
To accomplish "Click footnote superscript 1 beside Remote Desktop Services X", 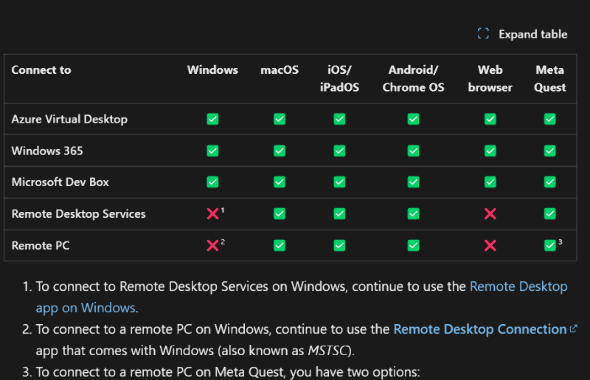I will [x=223, y=210].
